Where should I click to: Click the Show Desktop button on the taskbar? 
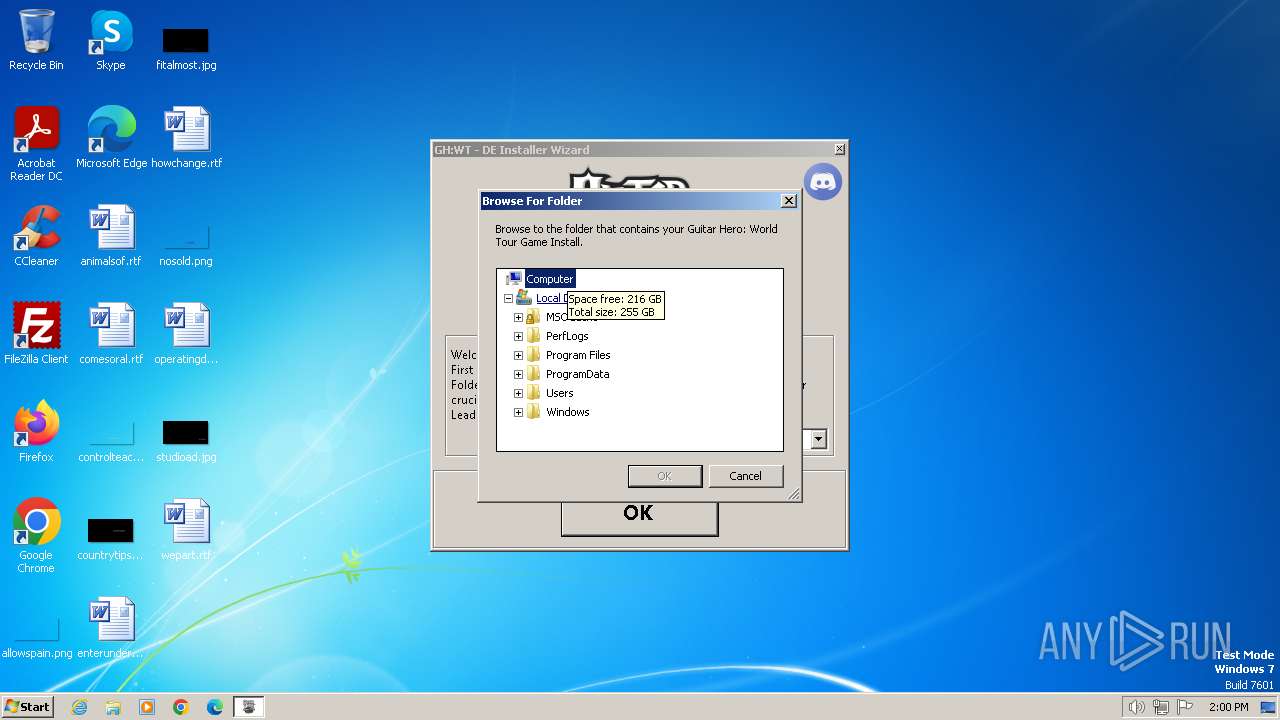1269,707
